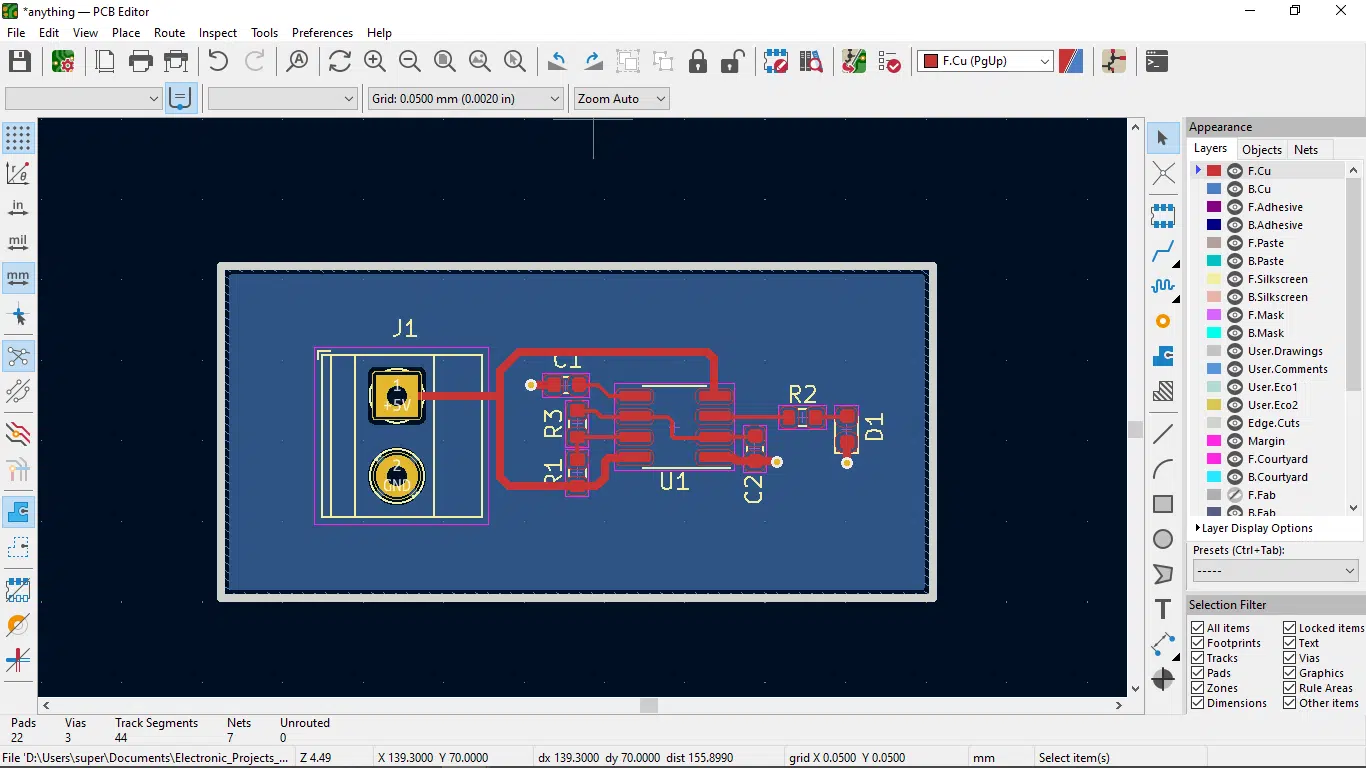Click the Print icon
Screen dimensions: 1366x768
coord(141,61)
